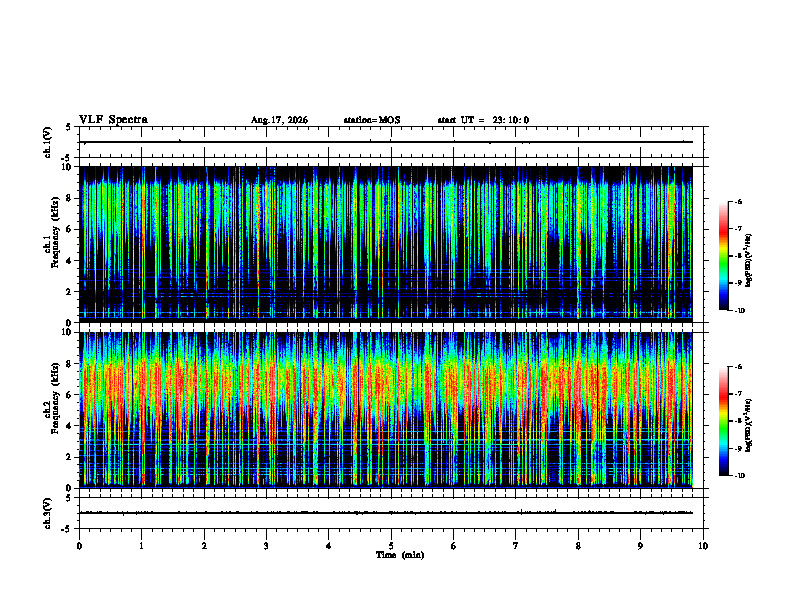Click the ch.3(V) waveform axis label
The height and width of the screenshot is (612, 792).
point(48,513)
